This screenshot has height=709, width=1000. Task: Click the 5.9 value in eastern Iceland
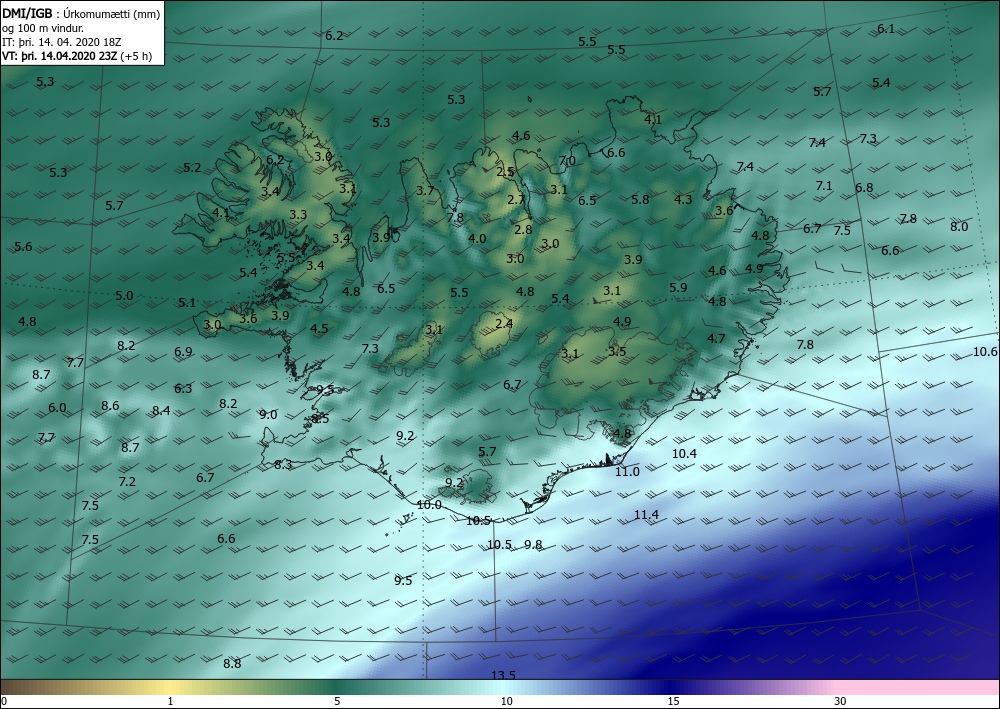click(x=679, y=288)
